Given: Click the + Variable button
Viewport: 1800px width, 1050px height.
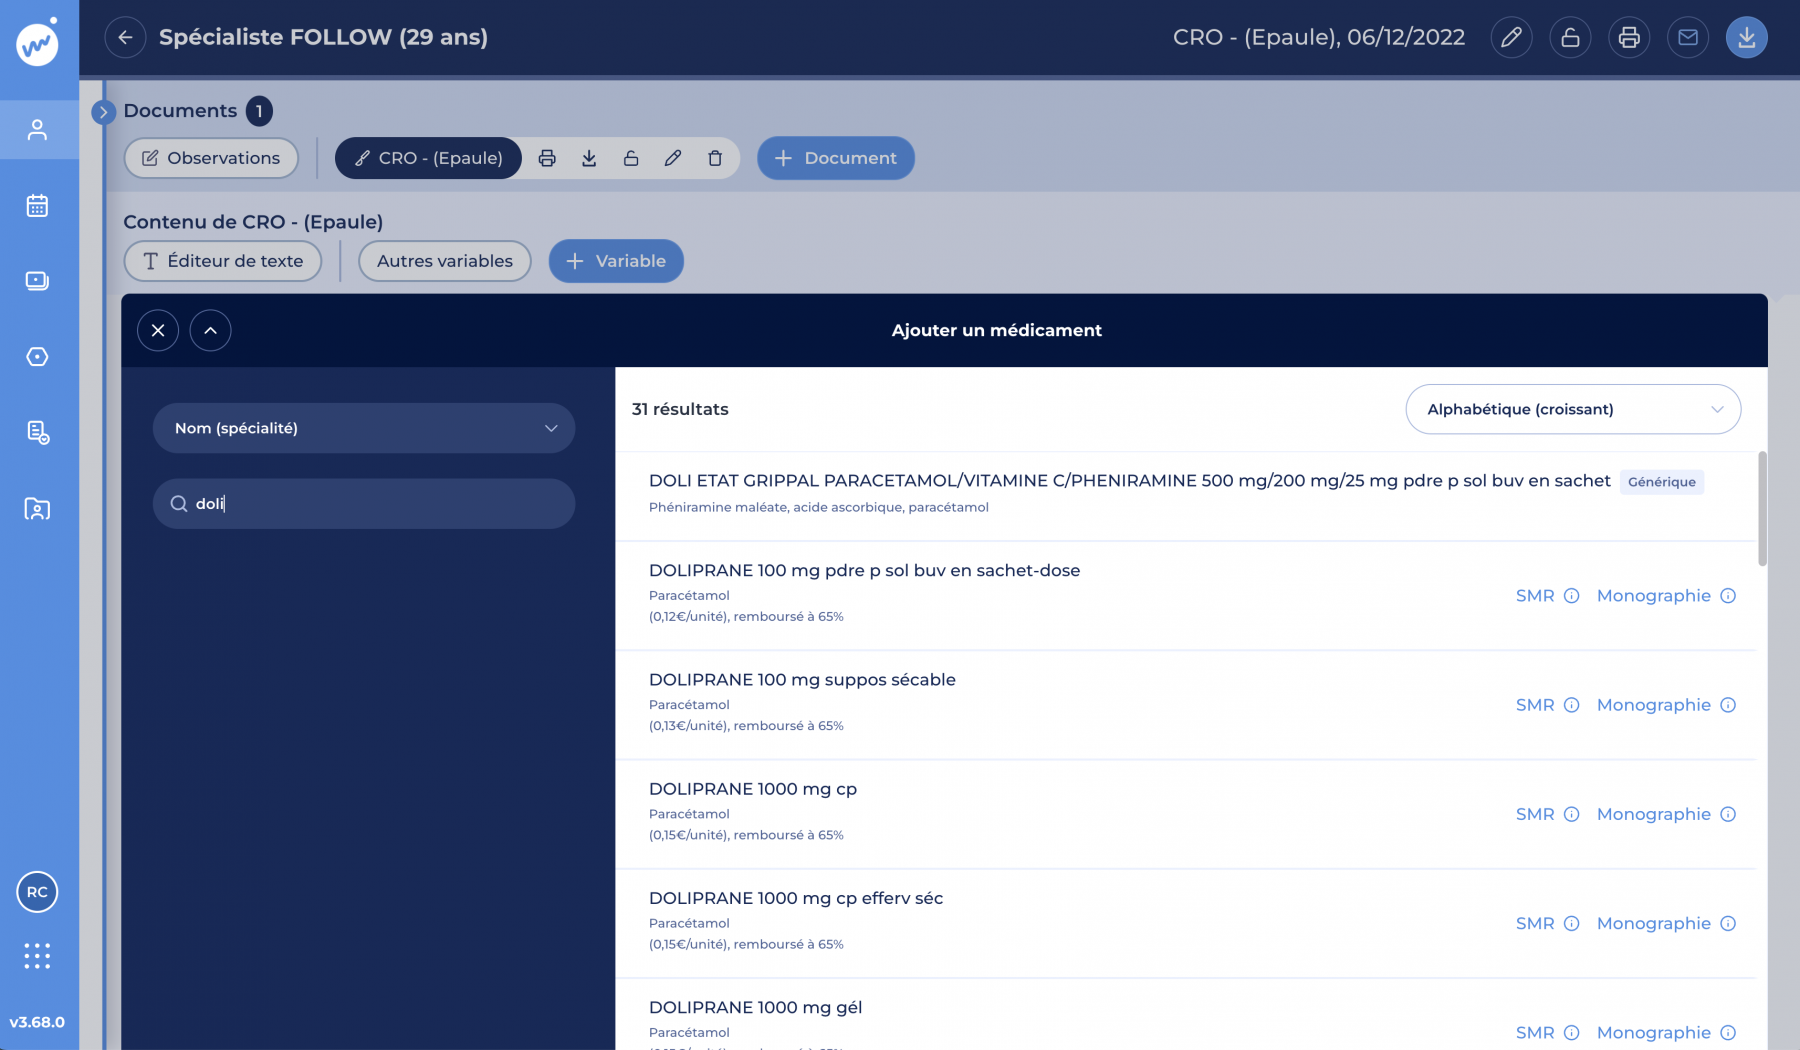Looking at the screenshot, I should click(616, 261).
